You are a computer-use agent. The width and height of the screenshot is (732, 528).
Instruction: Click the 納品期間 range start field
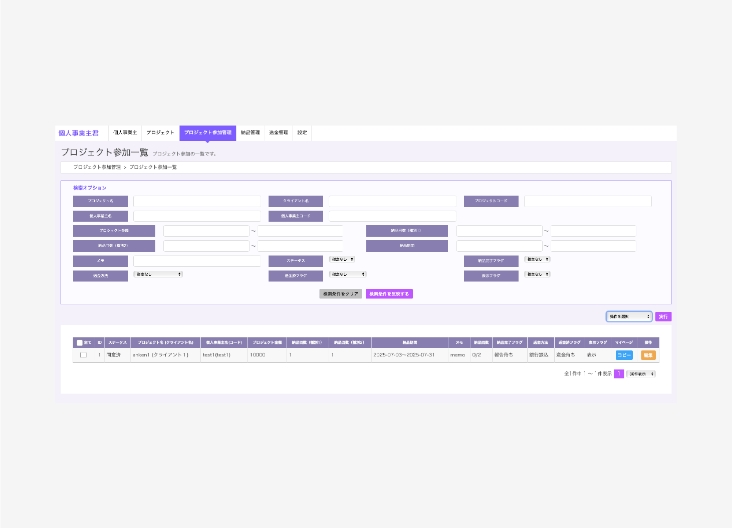coord(499,246)
